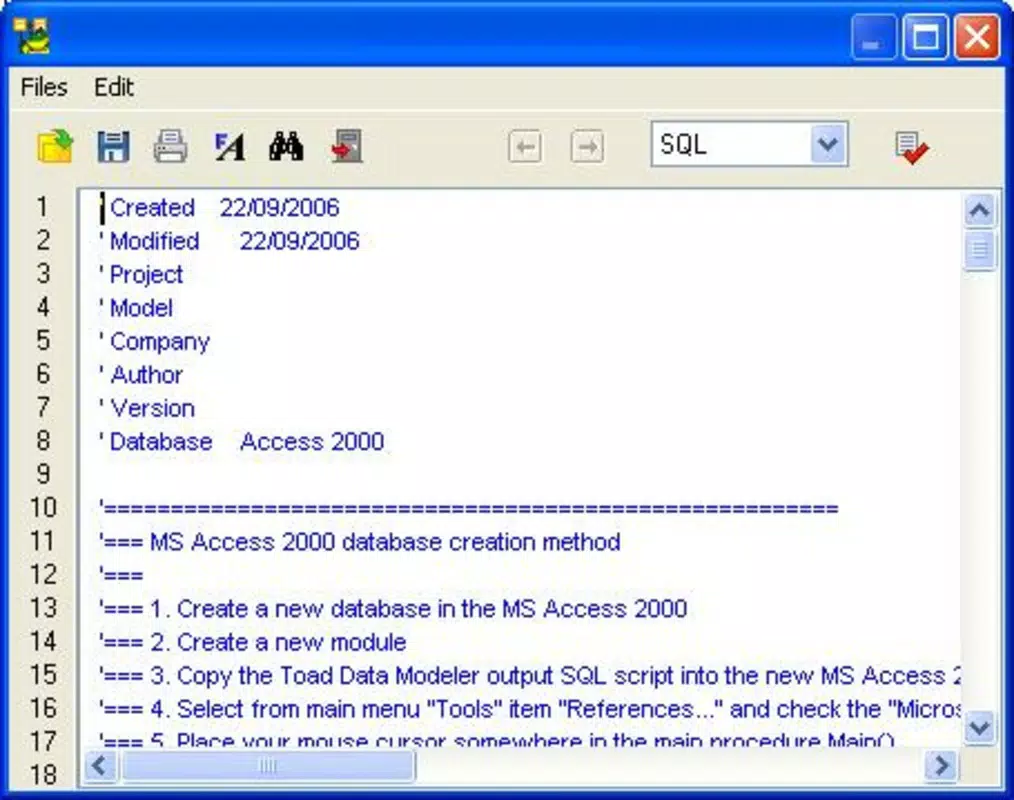Click the application icon in the title bar
The height and width of the screenshot is (800, 1014).
(32, 36)
